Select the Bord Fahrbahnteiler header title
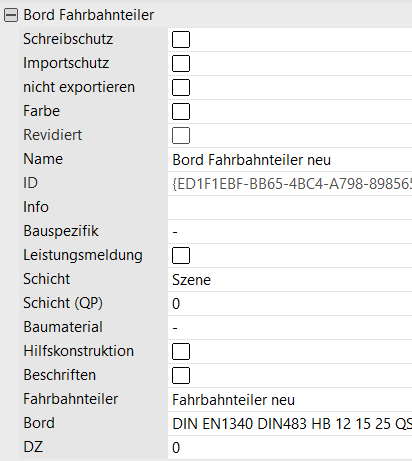Viewport: 412px width, 461px height. coord(89,15)
